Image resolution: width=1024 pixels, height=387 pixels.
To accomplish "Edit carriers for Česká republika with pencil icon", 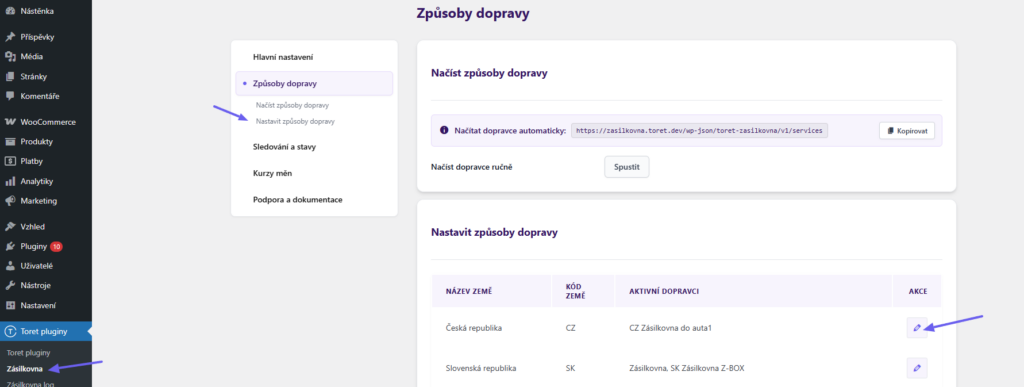I will tap(917, 328).
